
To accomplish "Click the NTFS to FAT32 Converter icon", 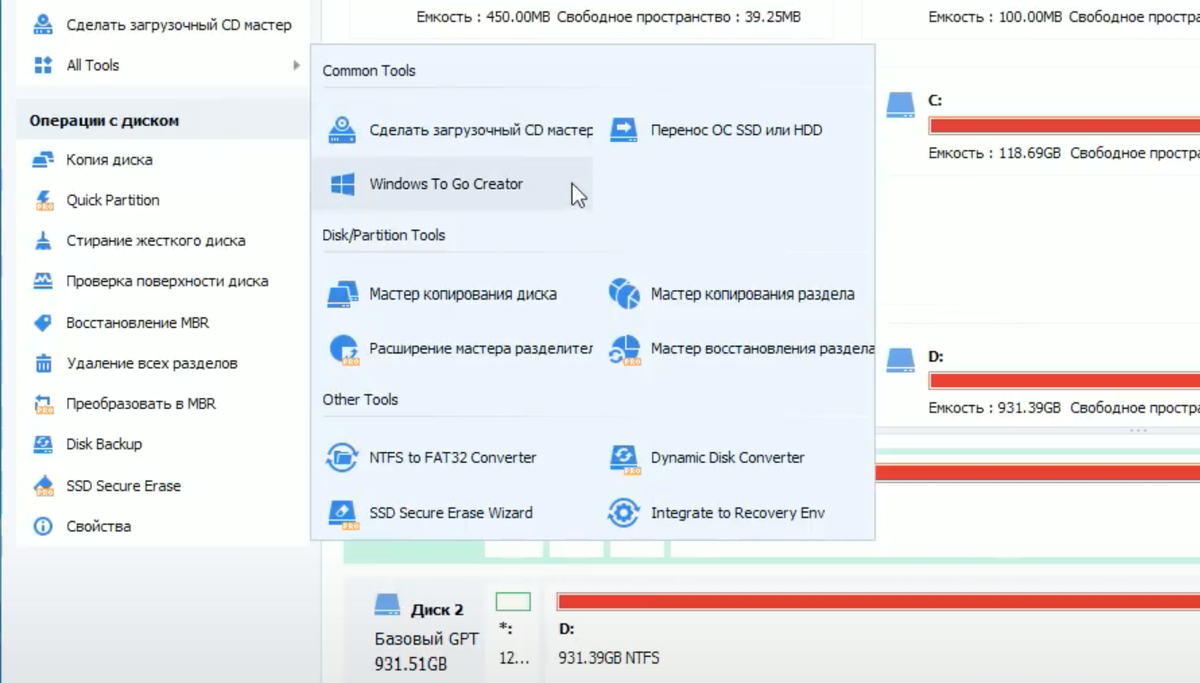I will pyautogui.click(x=343, y=458).
